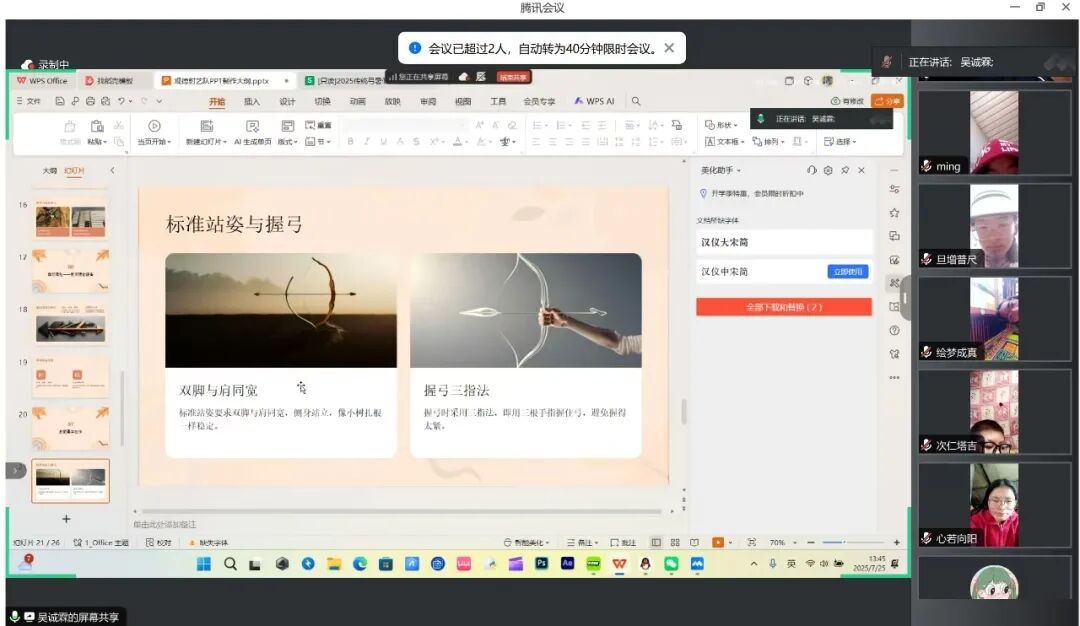Click the 双脚与肩同宽 heading on slide
This screenshot has height=626, width=1080.
(x=218, y=390)
